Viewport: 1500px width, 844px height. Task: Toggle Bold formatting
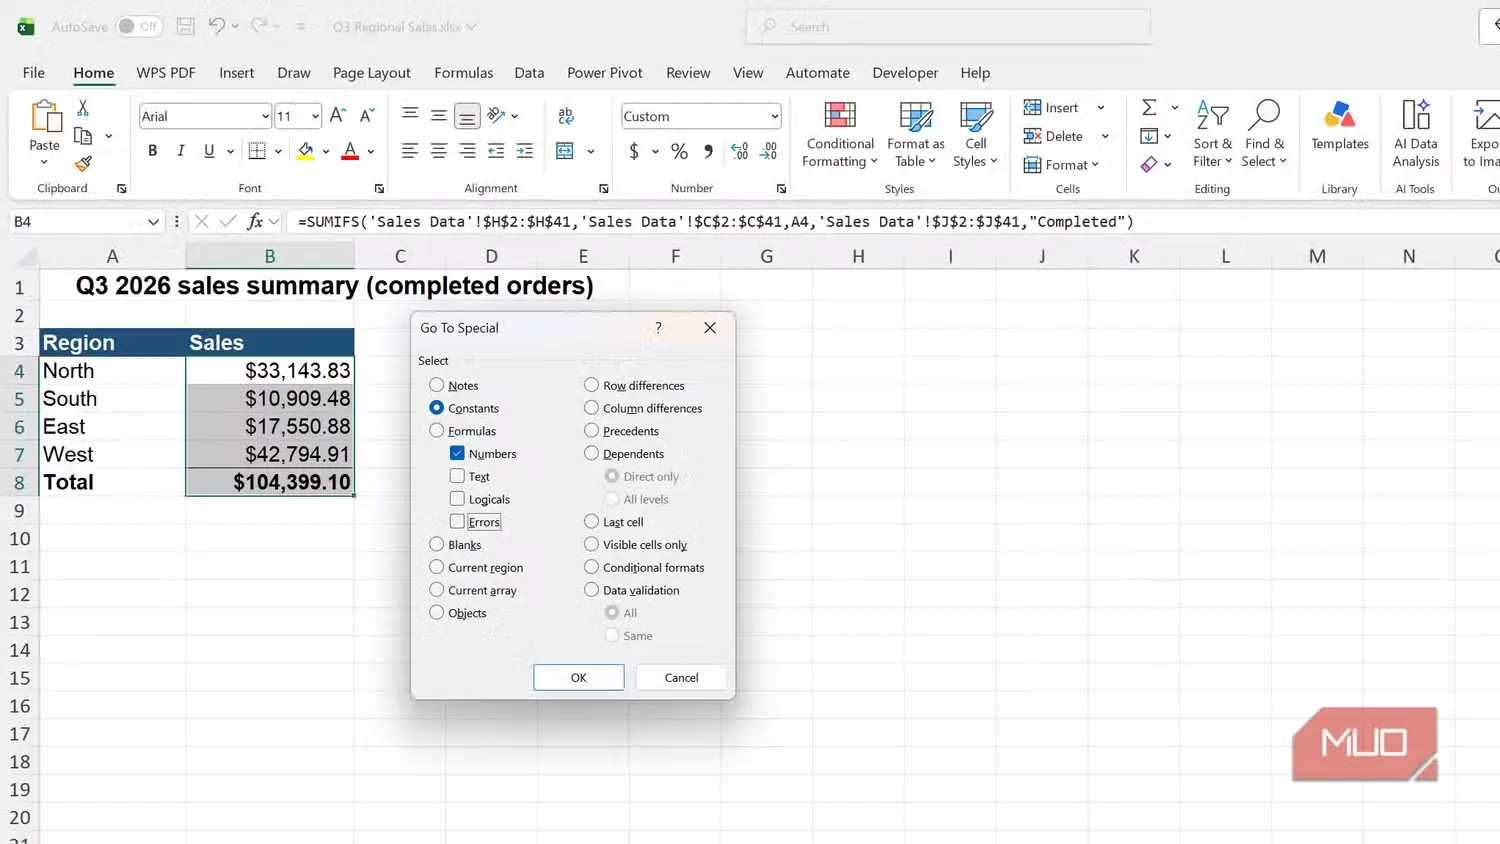152,151
